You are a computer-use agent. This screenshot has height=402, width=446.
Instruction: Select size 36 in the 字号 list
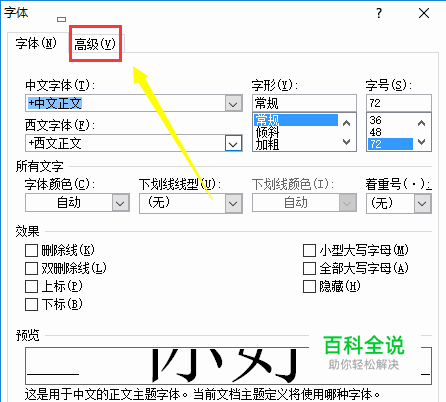coord(390,120)
